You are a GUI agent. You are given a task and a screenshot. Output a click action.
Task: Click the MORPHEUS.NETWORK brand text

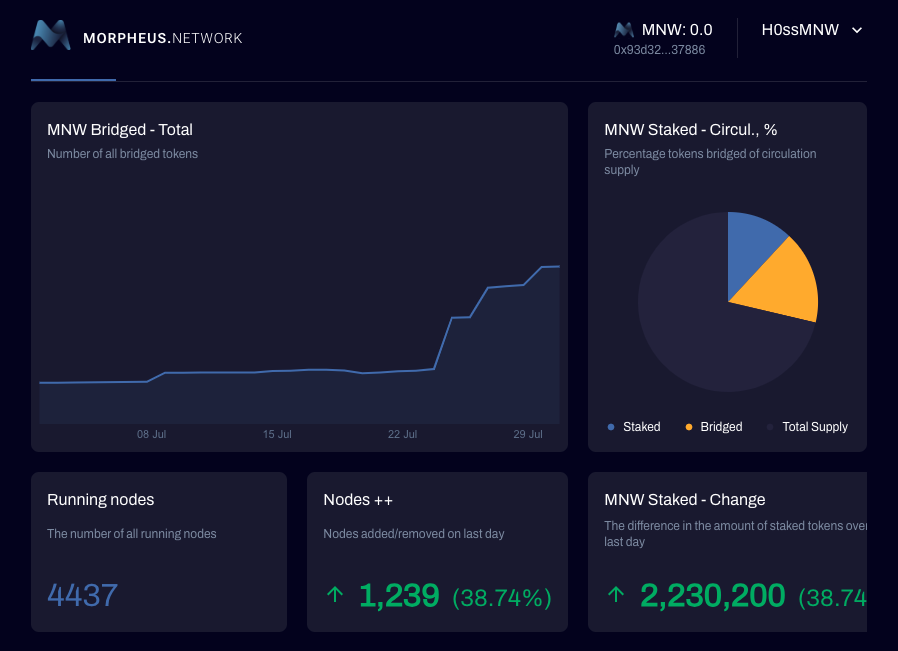click(x=163, y=38)
